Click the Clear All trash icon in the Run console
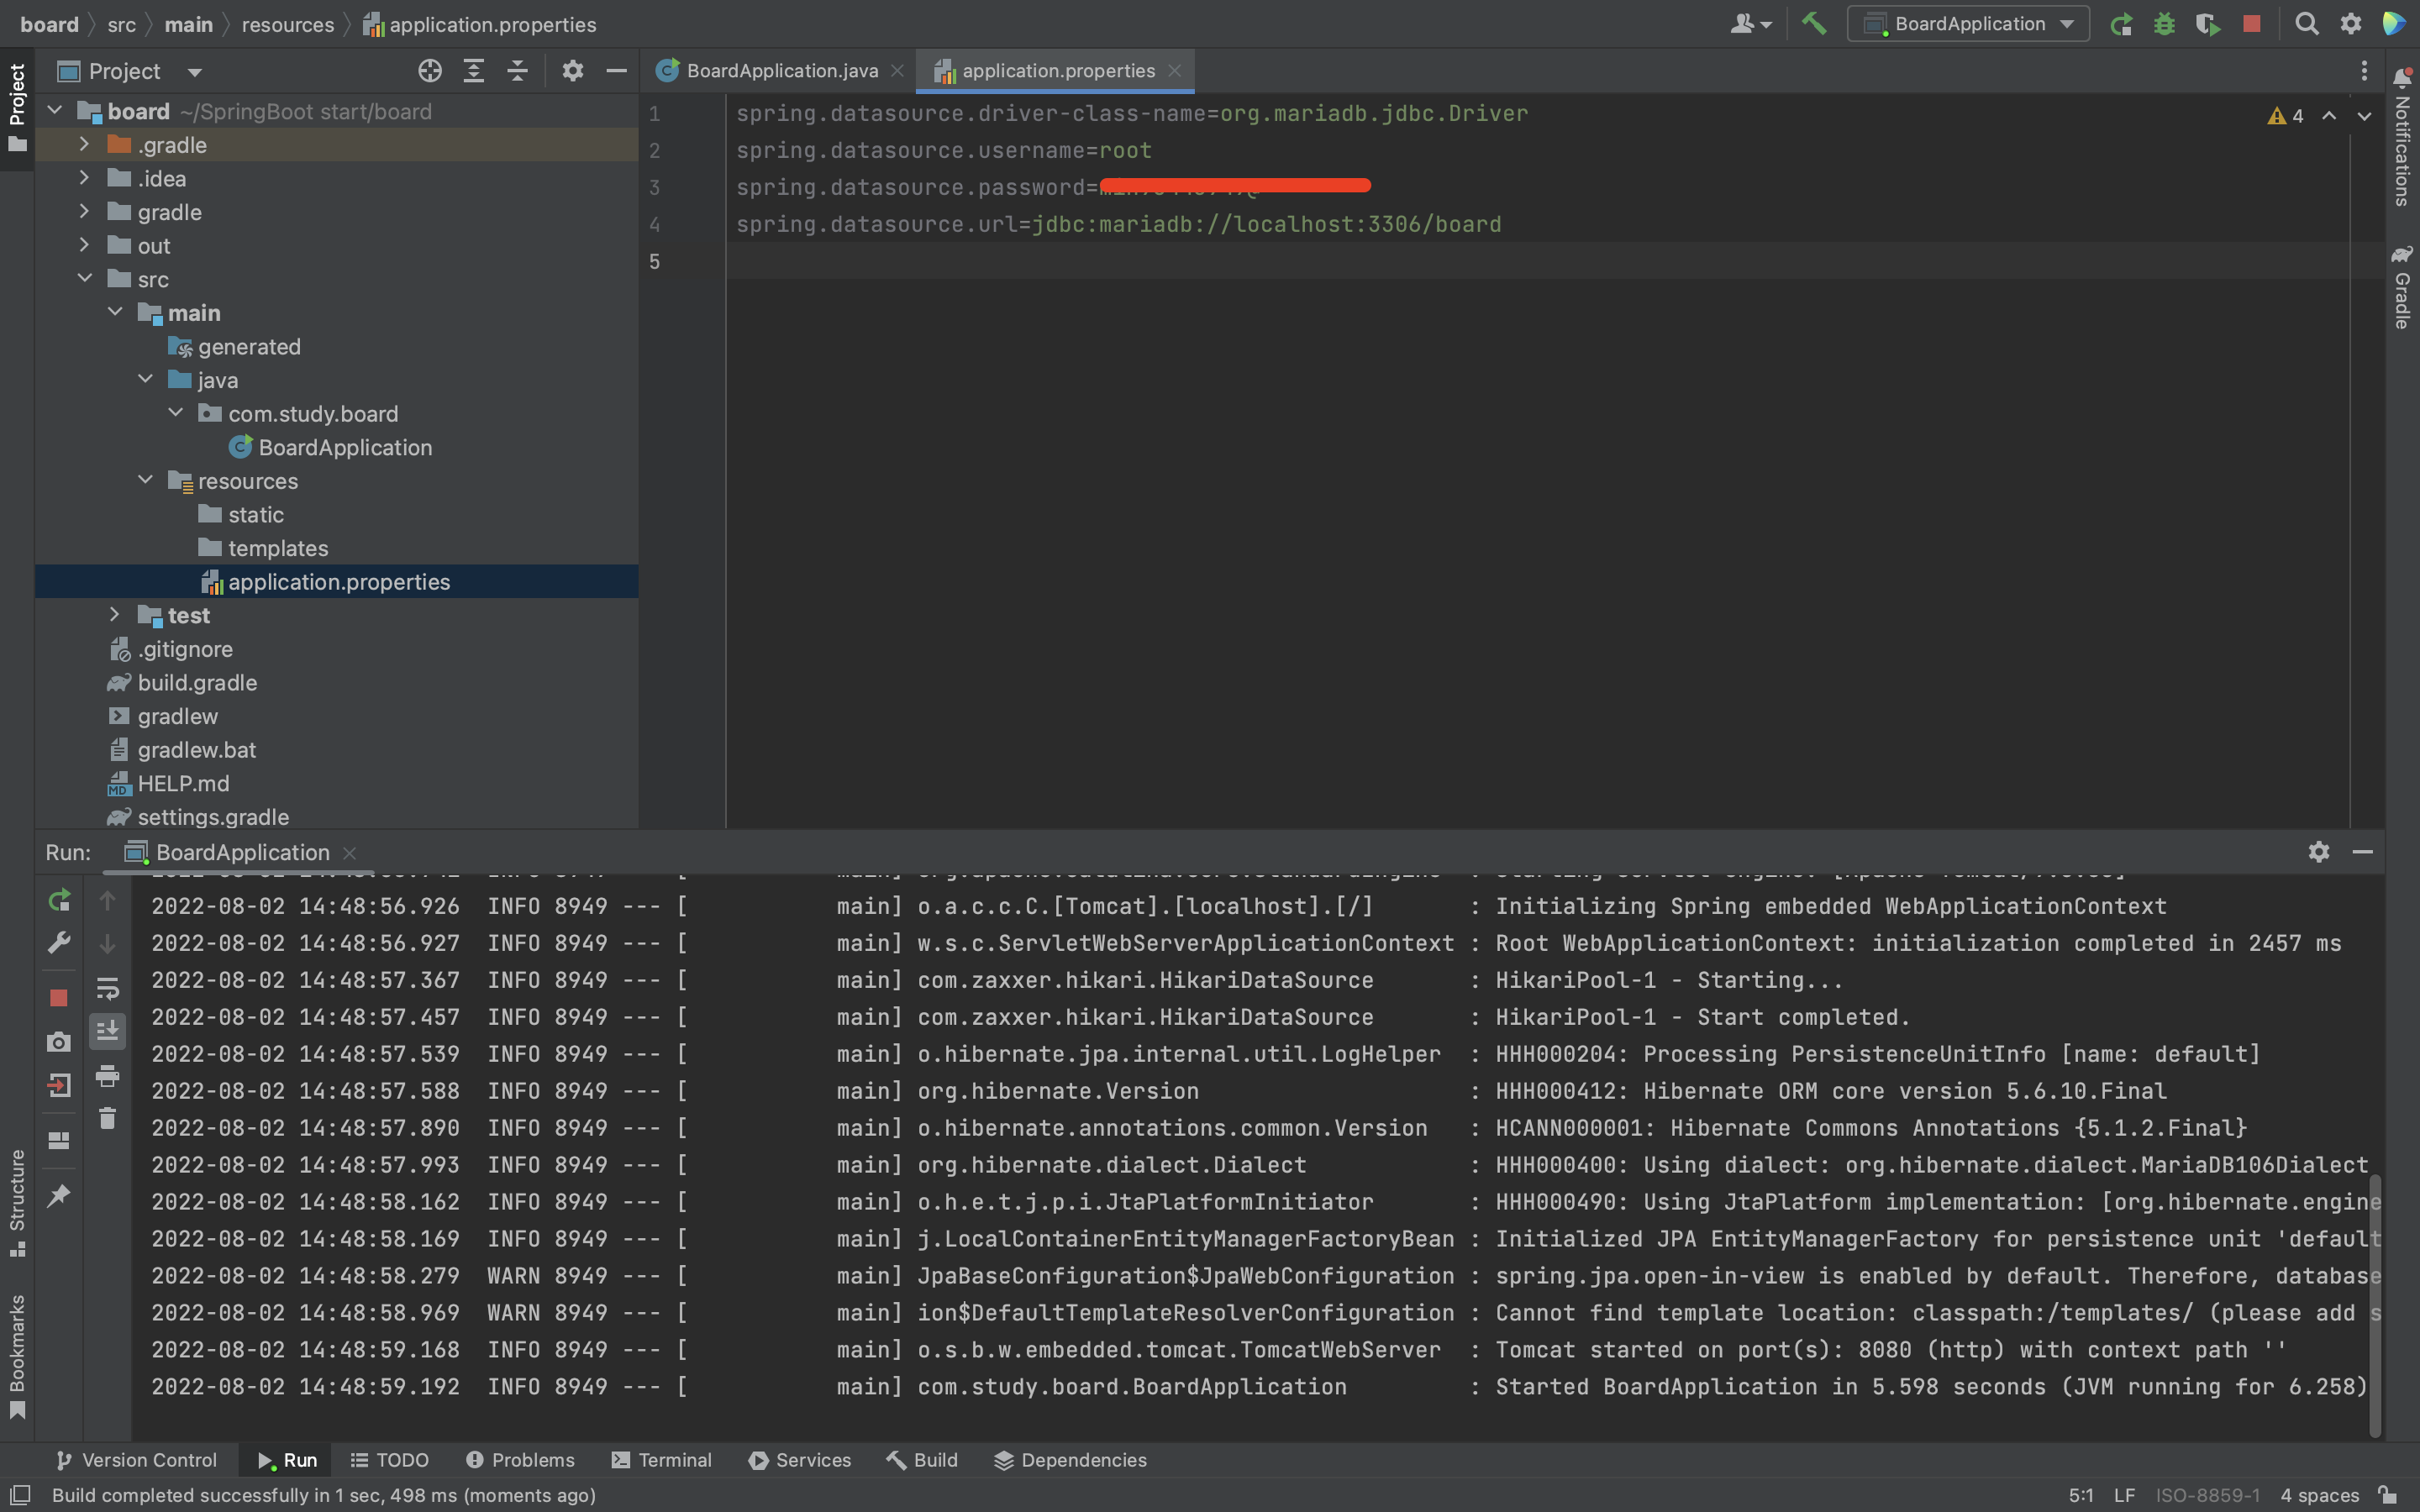2420x1512 pixels. (x=108, y=1119)
